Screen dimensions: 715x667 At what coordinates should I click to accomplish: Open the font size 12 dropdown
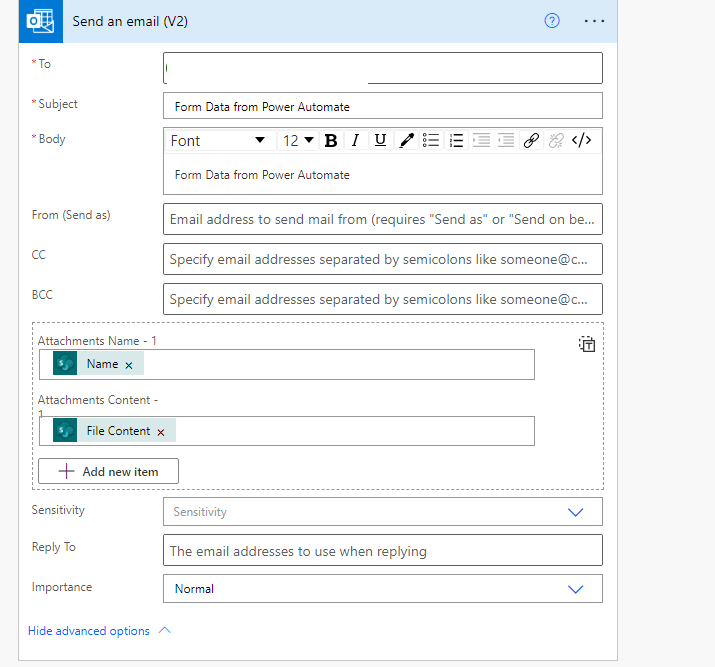[298, 141]
